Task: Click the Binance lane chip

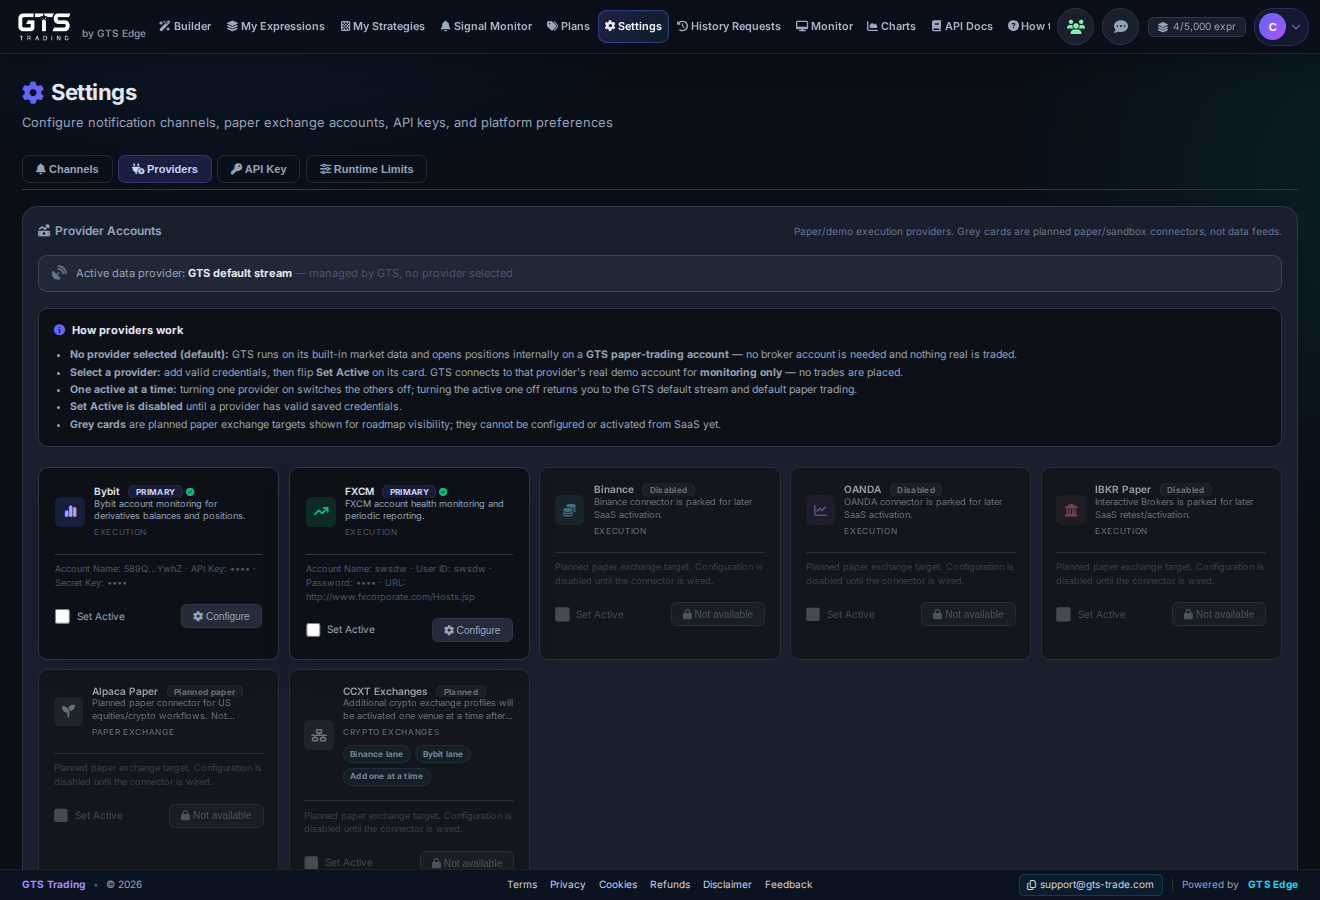Action: pos(376,754)
